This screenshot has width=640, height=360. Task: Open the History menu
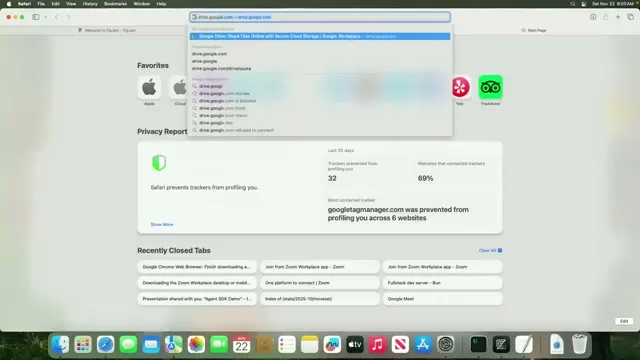tap(90, 4)
